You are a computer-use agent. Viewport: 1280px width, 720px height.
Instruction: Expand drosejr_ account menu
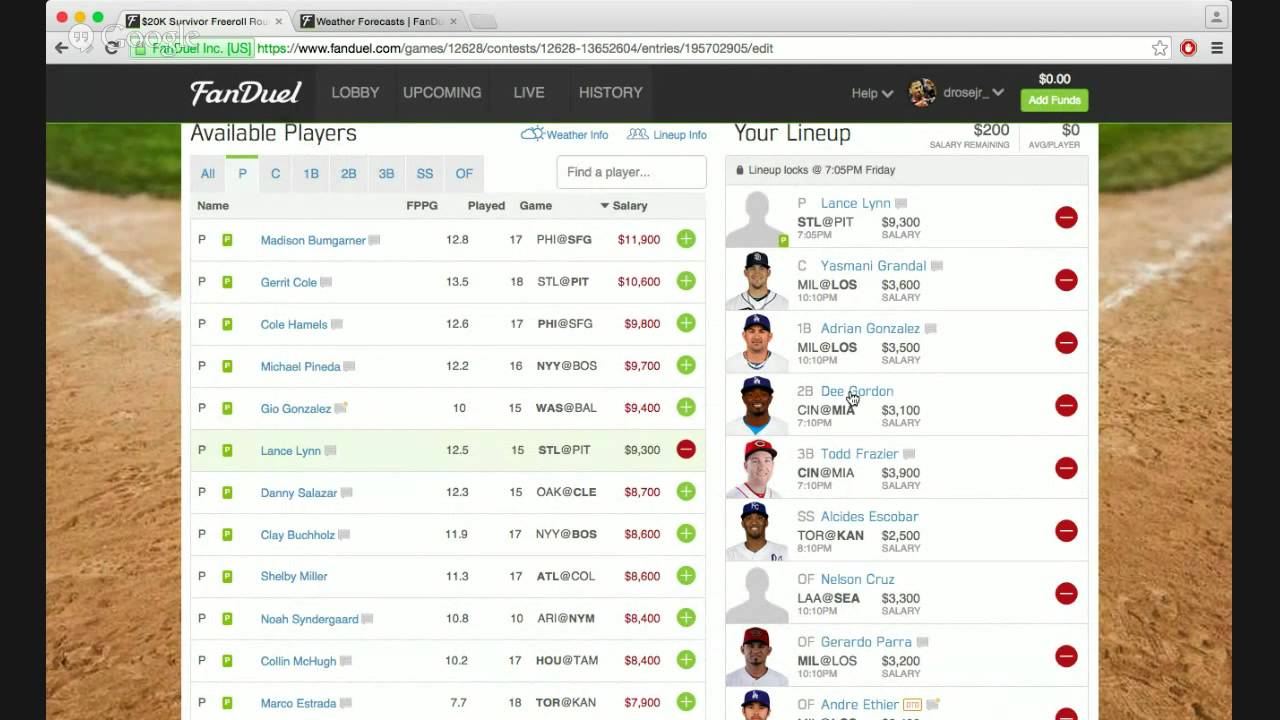956,93
